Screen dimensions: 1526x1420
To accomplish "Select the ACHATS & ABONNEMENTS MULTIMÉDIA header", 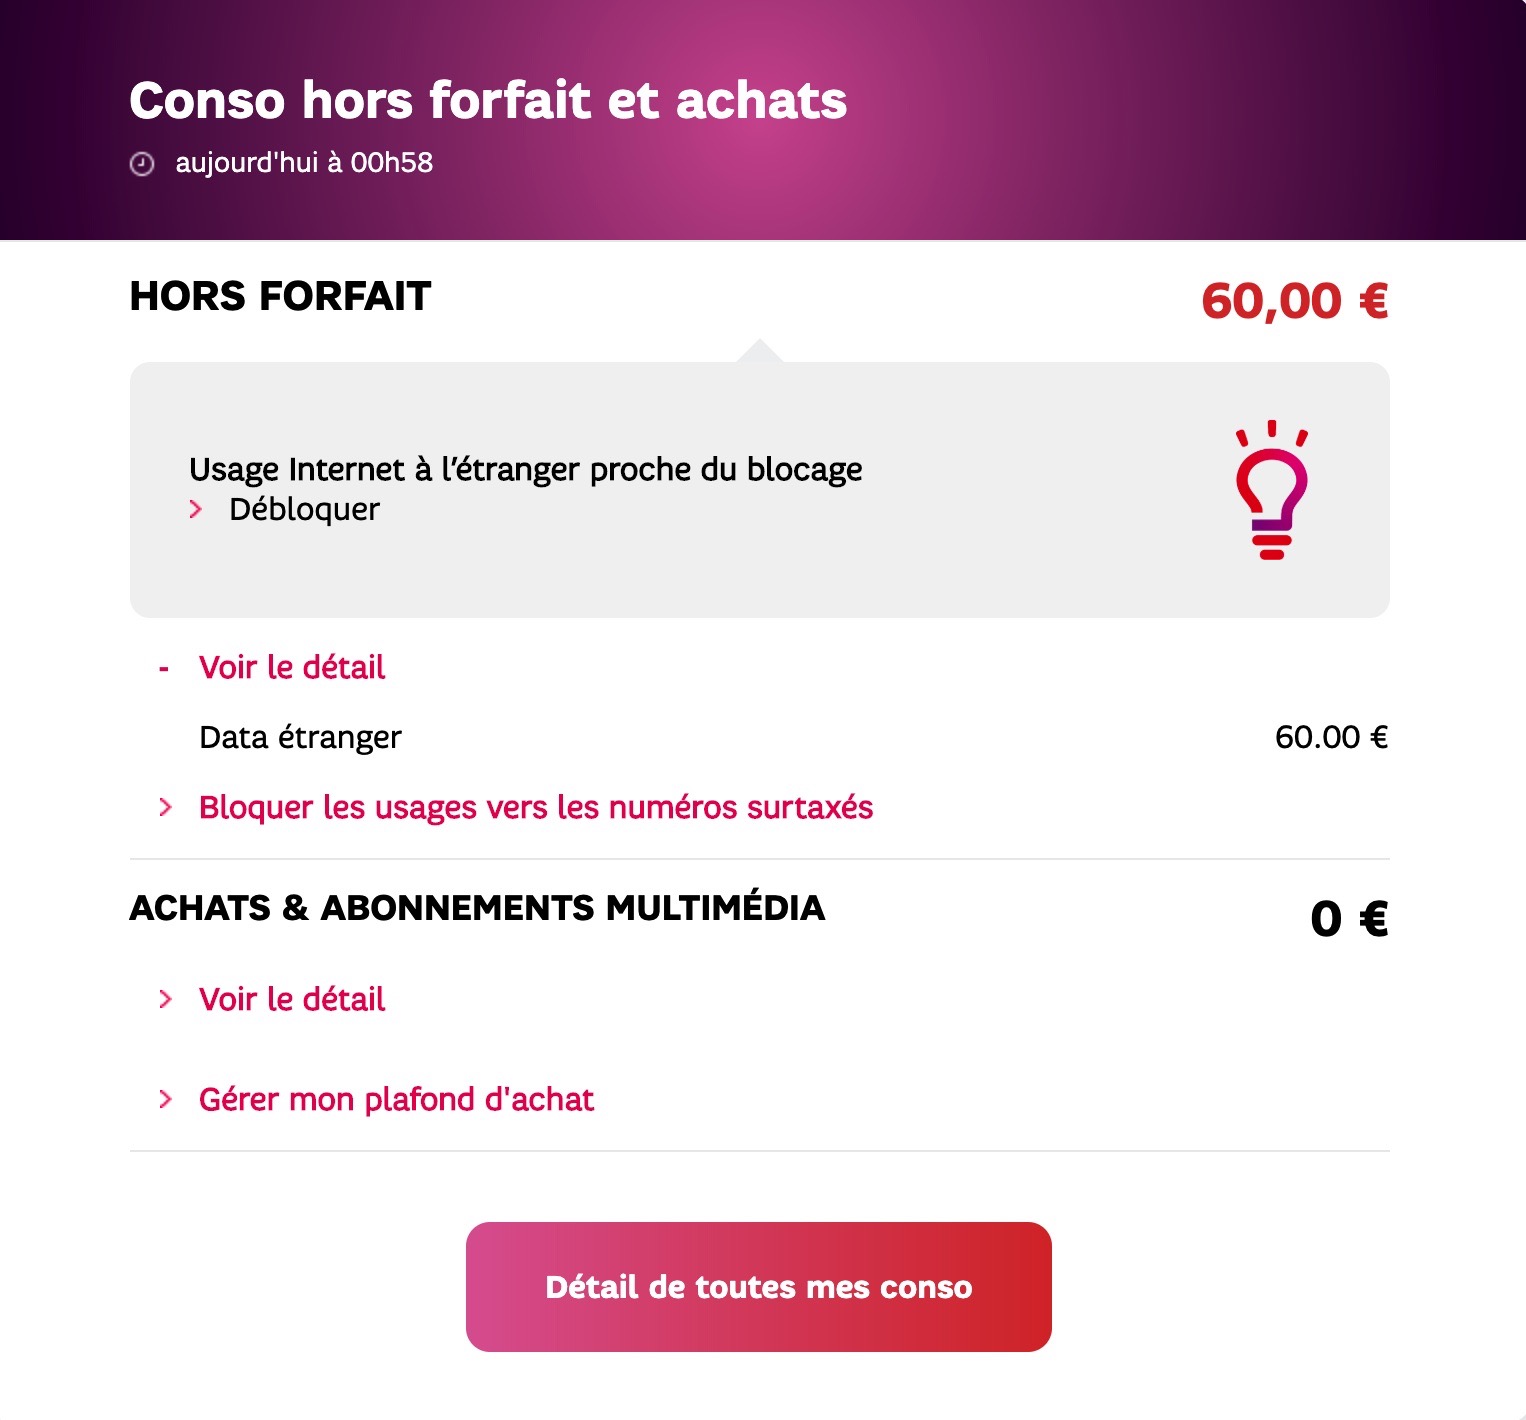I will point(478,910).
